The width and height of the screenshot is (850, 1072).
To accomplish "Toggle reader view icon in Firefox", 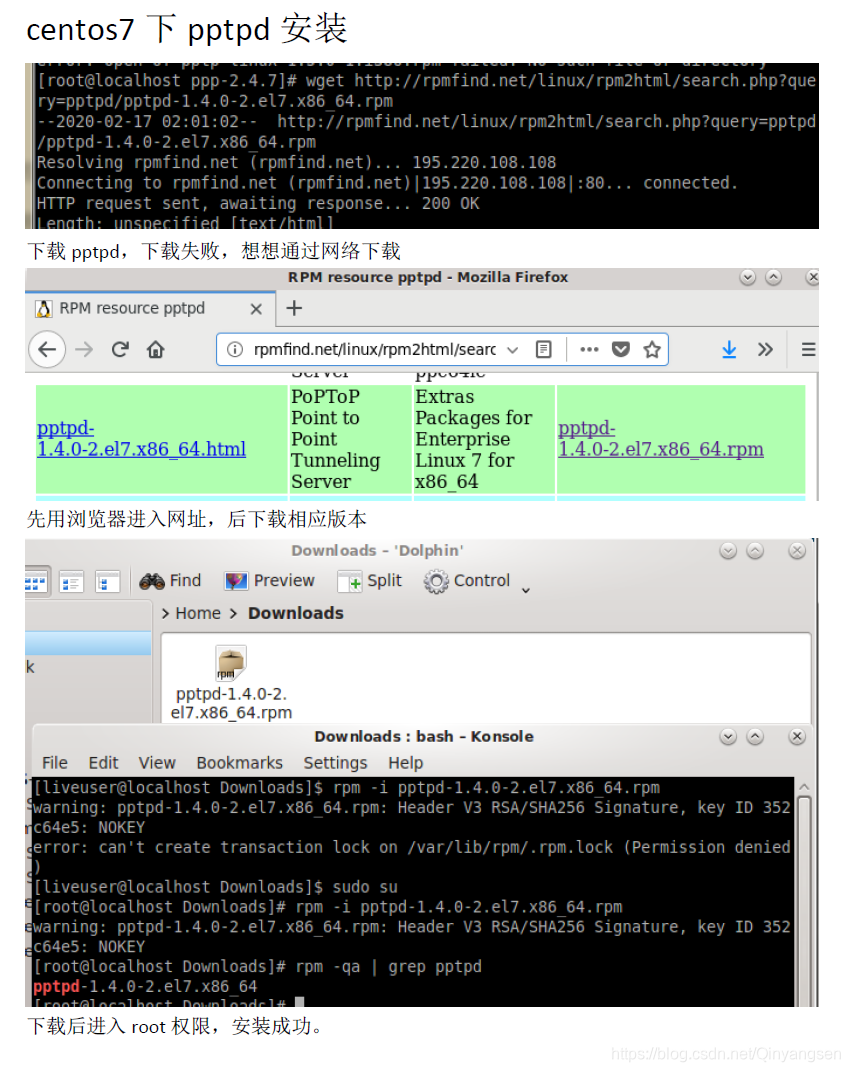I will pyautogui.click(x=544, y=349).
